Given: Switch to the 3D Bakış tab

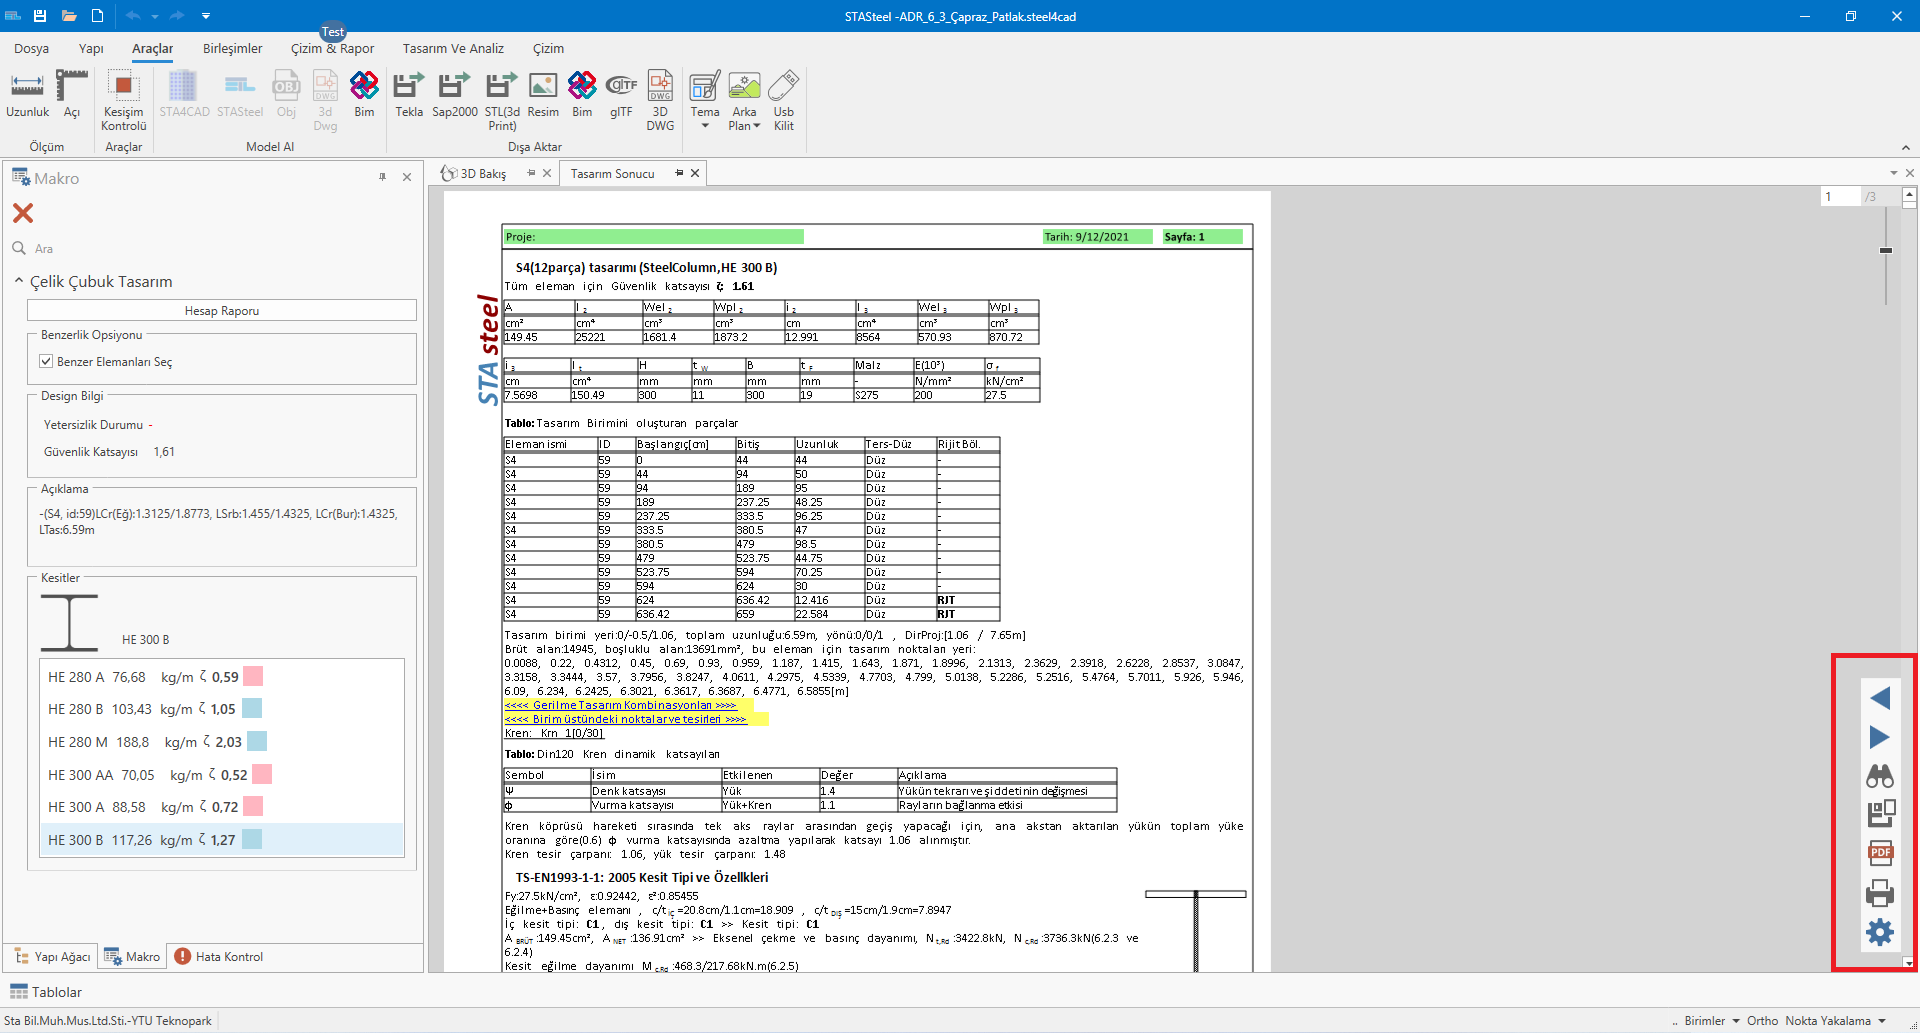Looking at the screenshot, I should (482, 173).
